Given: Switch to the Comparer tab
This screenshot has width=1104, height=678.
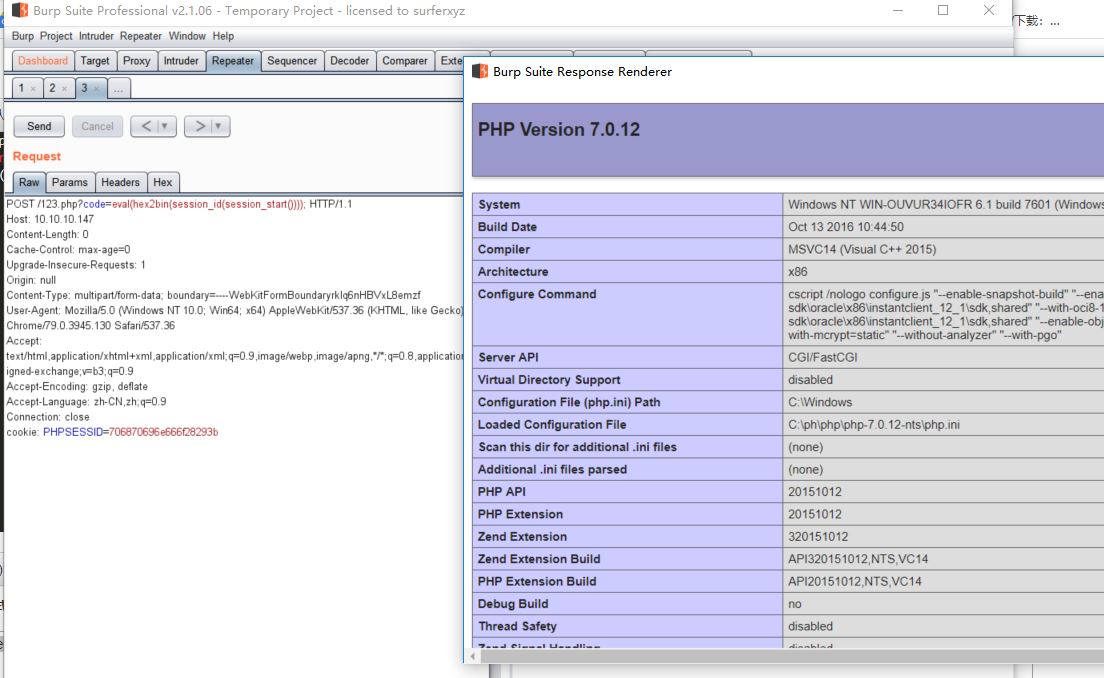Looking at the screenshot, I should pyautogui.click(x=405, y=61).
